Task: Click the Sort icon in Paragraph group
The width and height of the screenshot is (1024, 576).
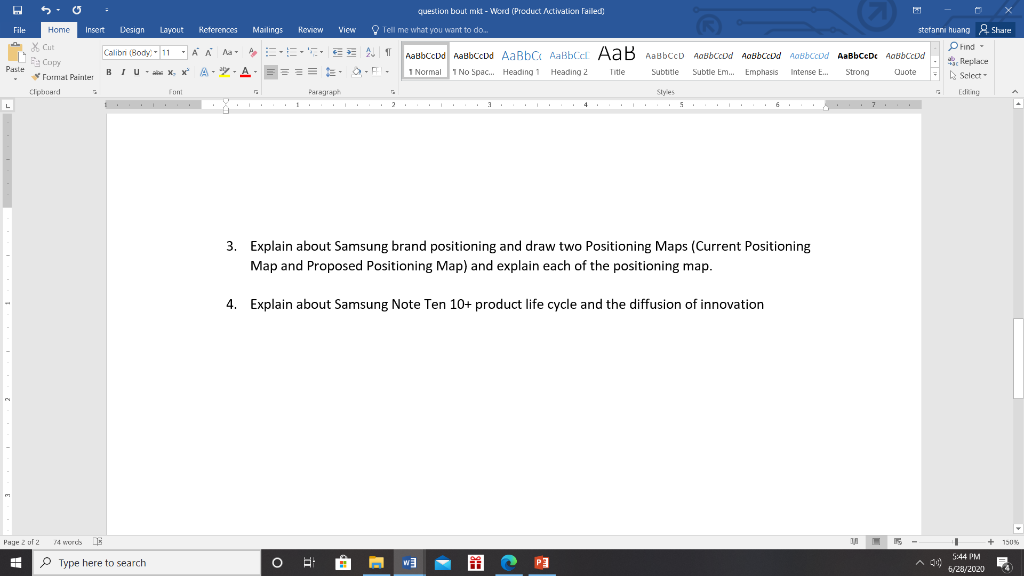Action: (x=369, y=53)
